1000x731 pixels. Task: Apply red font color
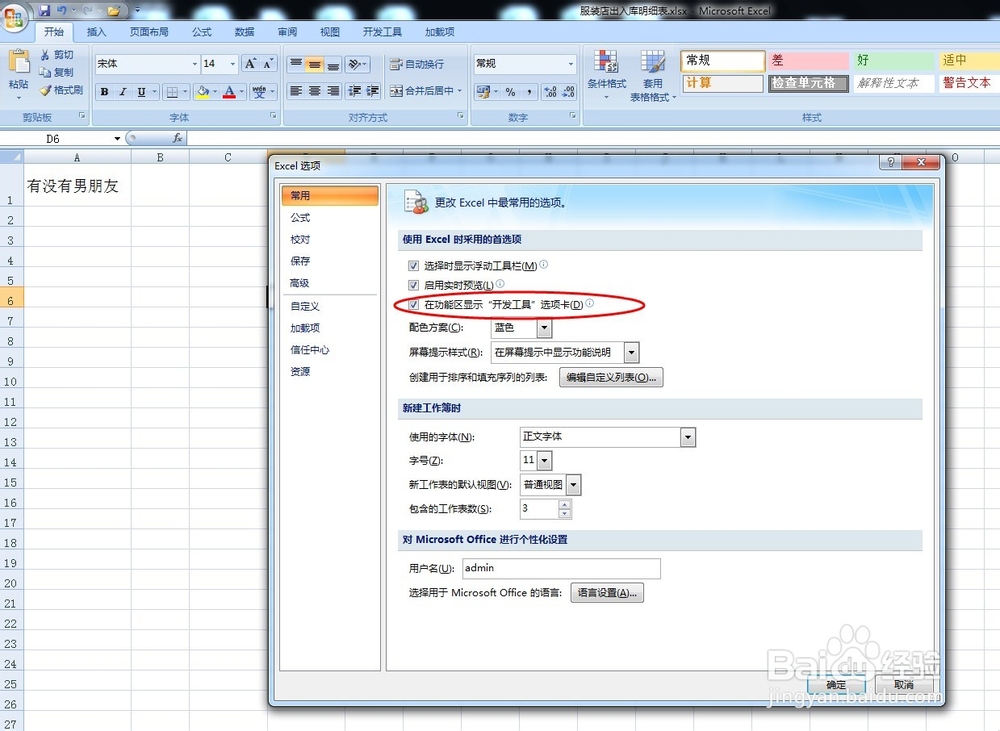point(229,92)
